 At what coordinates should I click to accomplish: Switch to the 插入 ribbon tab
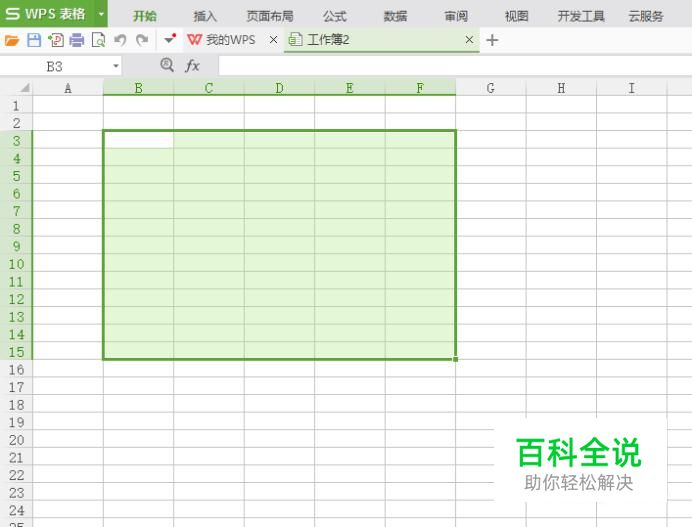pos(205,16)
